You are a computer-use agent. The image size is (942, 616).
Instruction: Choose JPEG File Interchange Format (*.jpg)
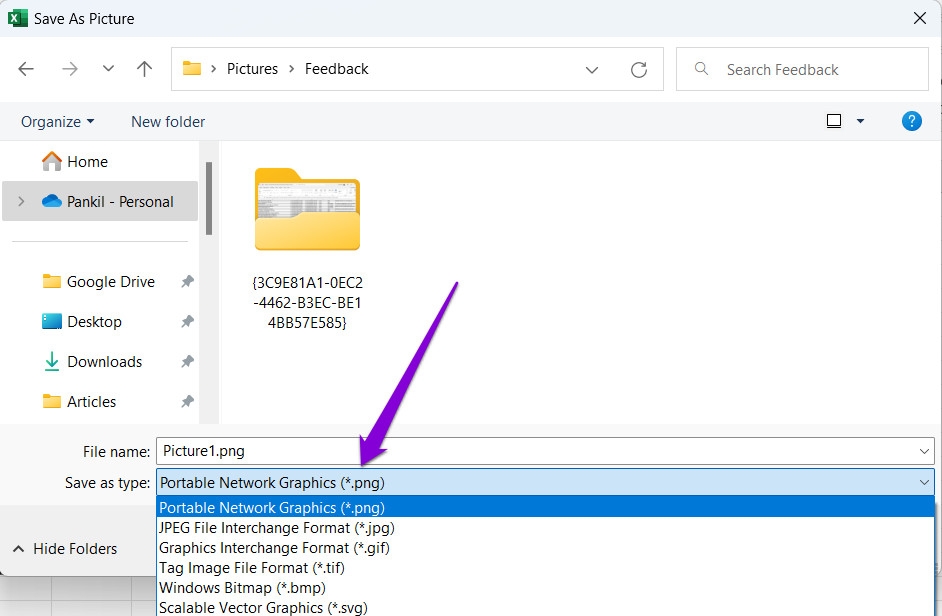point(545,528)
